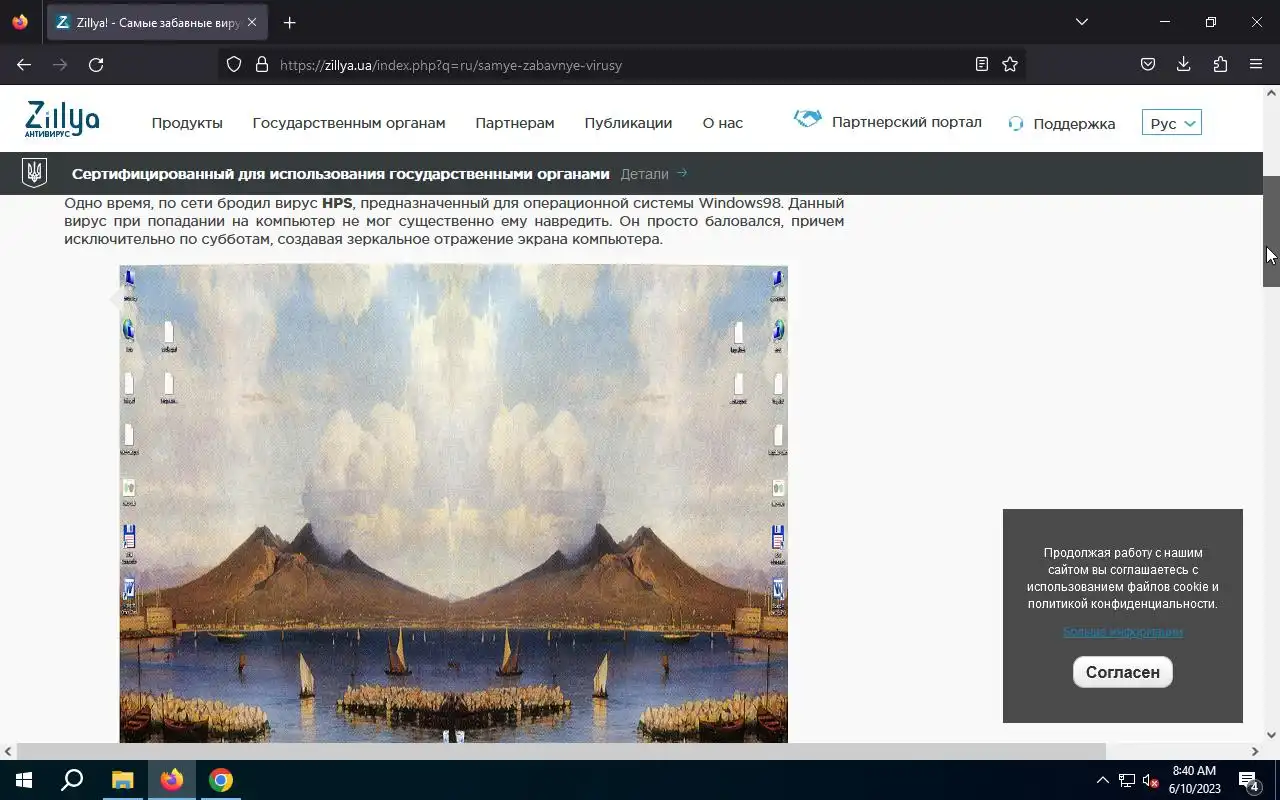Viewport: 1280px width, 800px height.
Task: Click the headset support icon
Action: click(1016, 124)
